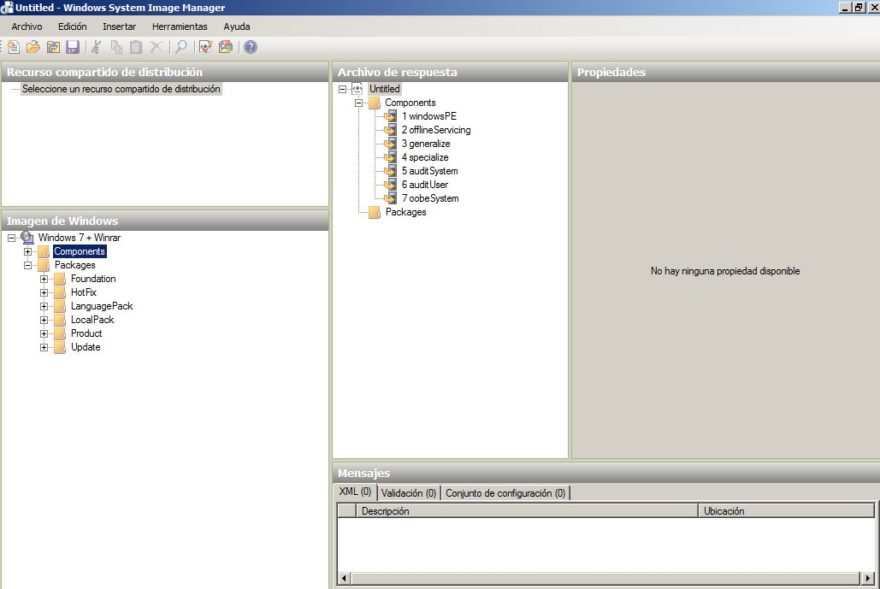Open the Herramientas menu
The image size is (880, 589).
pyautogui.click(x=180, y=26)
